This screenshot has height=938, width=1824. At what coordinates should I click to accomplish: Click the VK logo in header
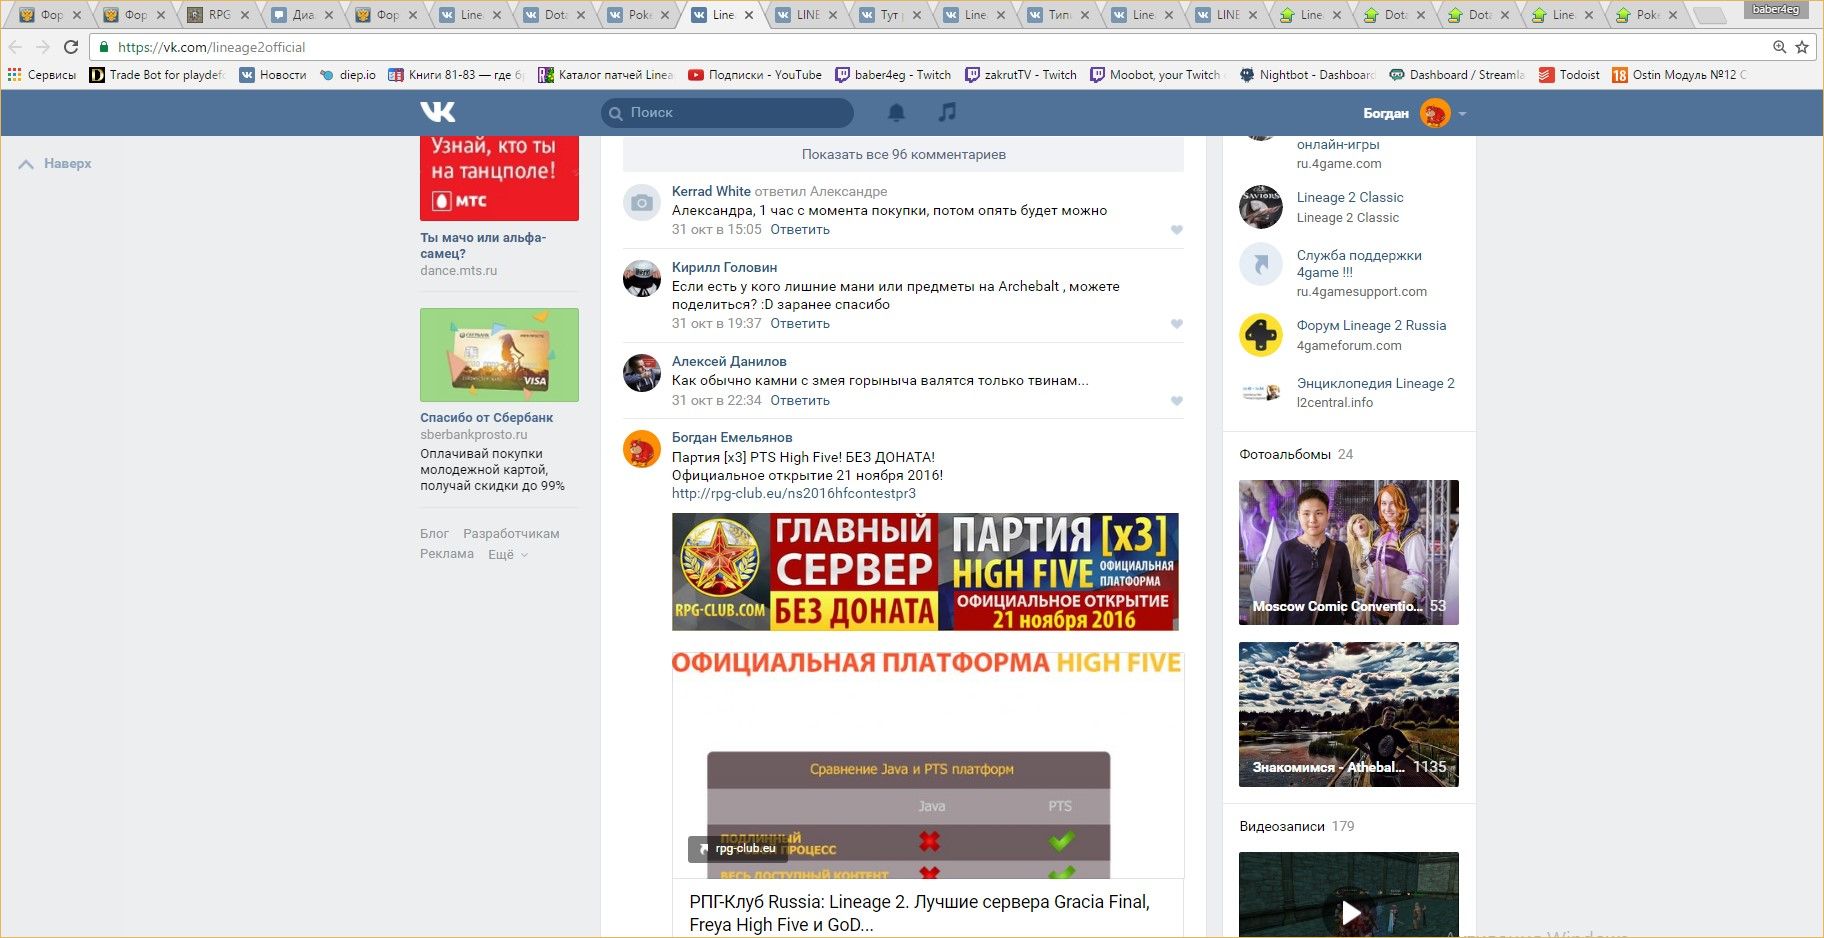pos(438,112)
